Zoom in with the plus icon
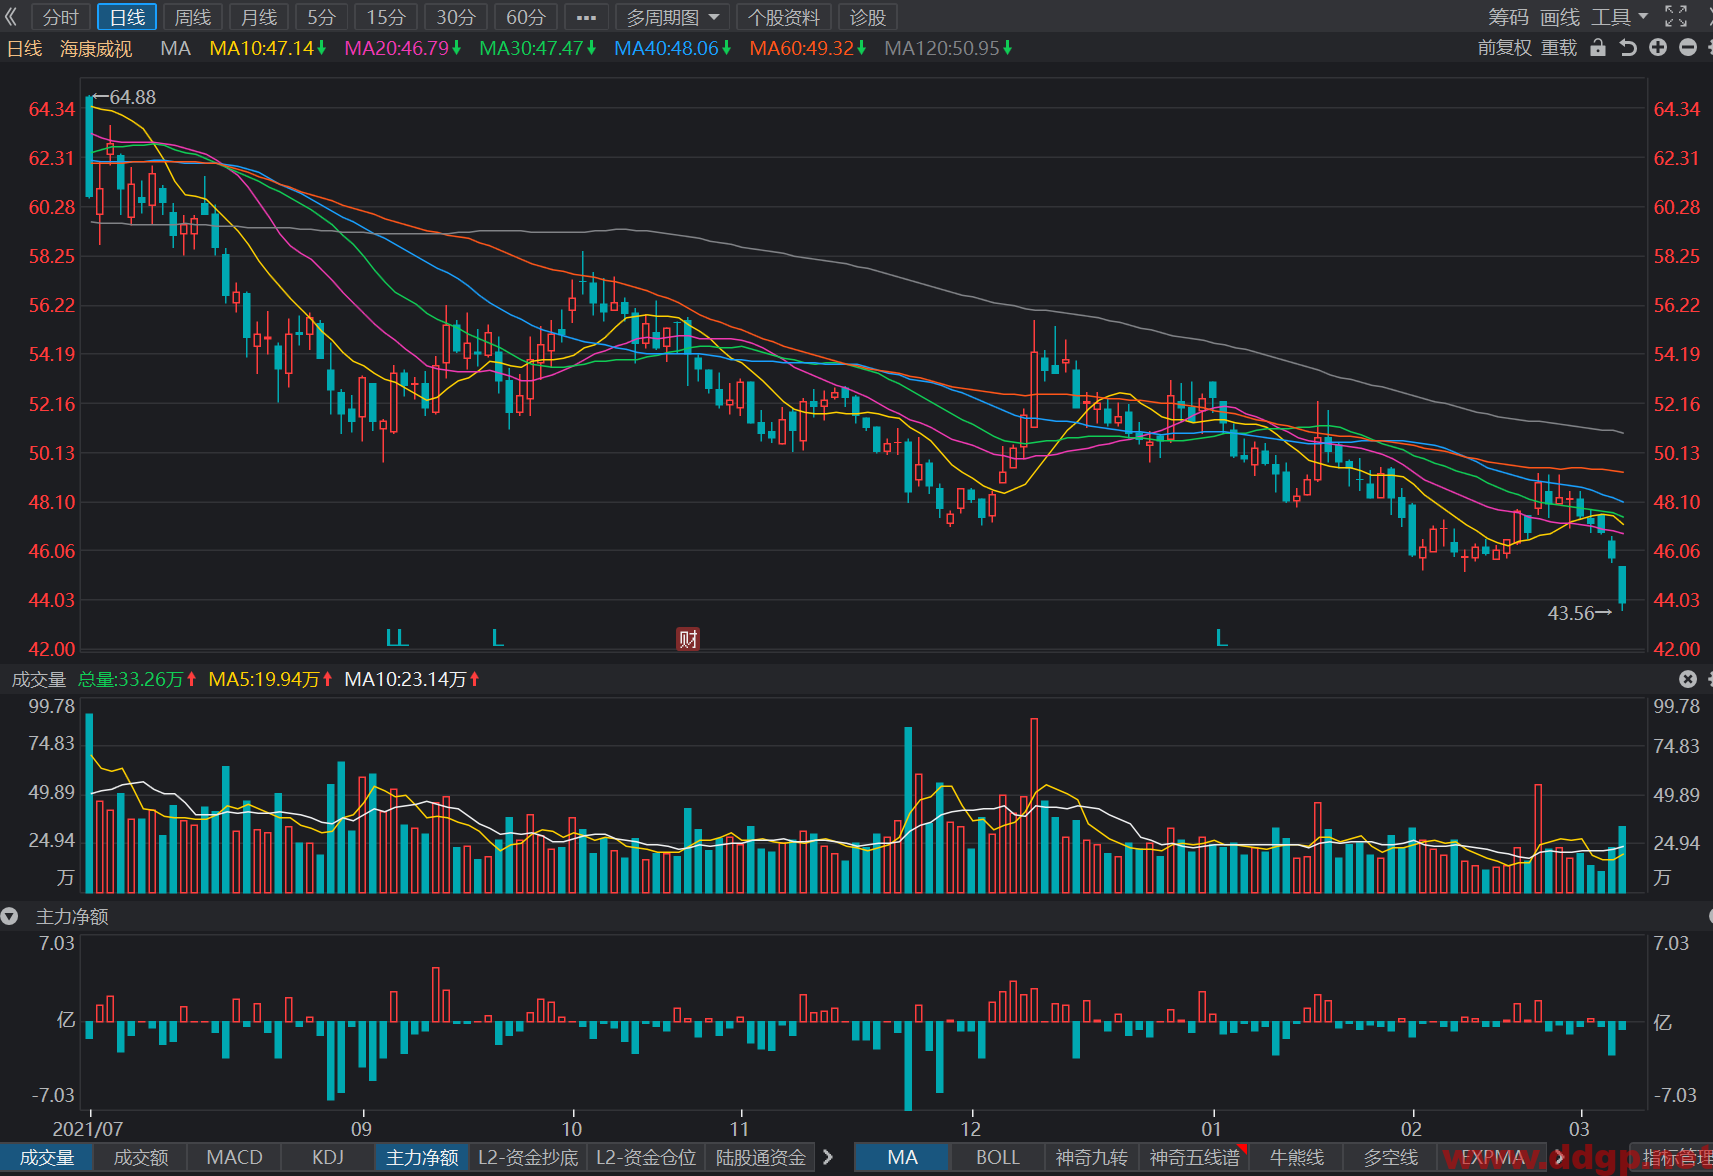 point(1658,47)
